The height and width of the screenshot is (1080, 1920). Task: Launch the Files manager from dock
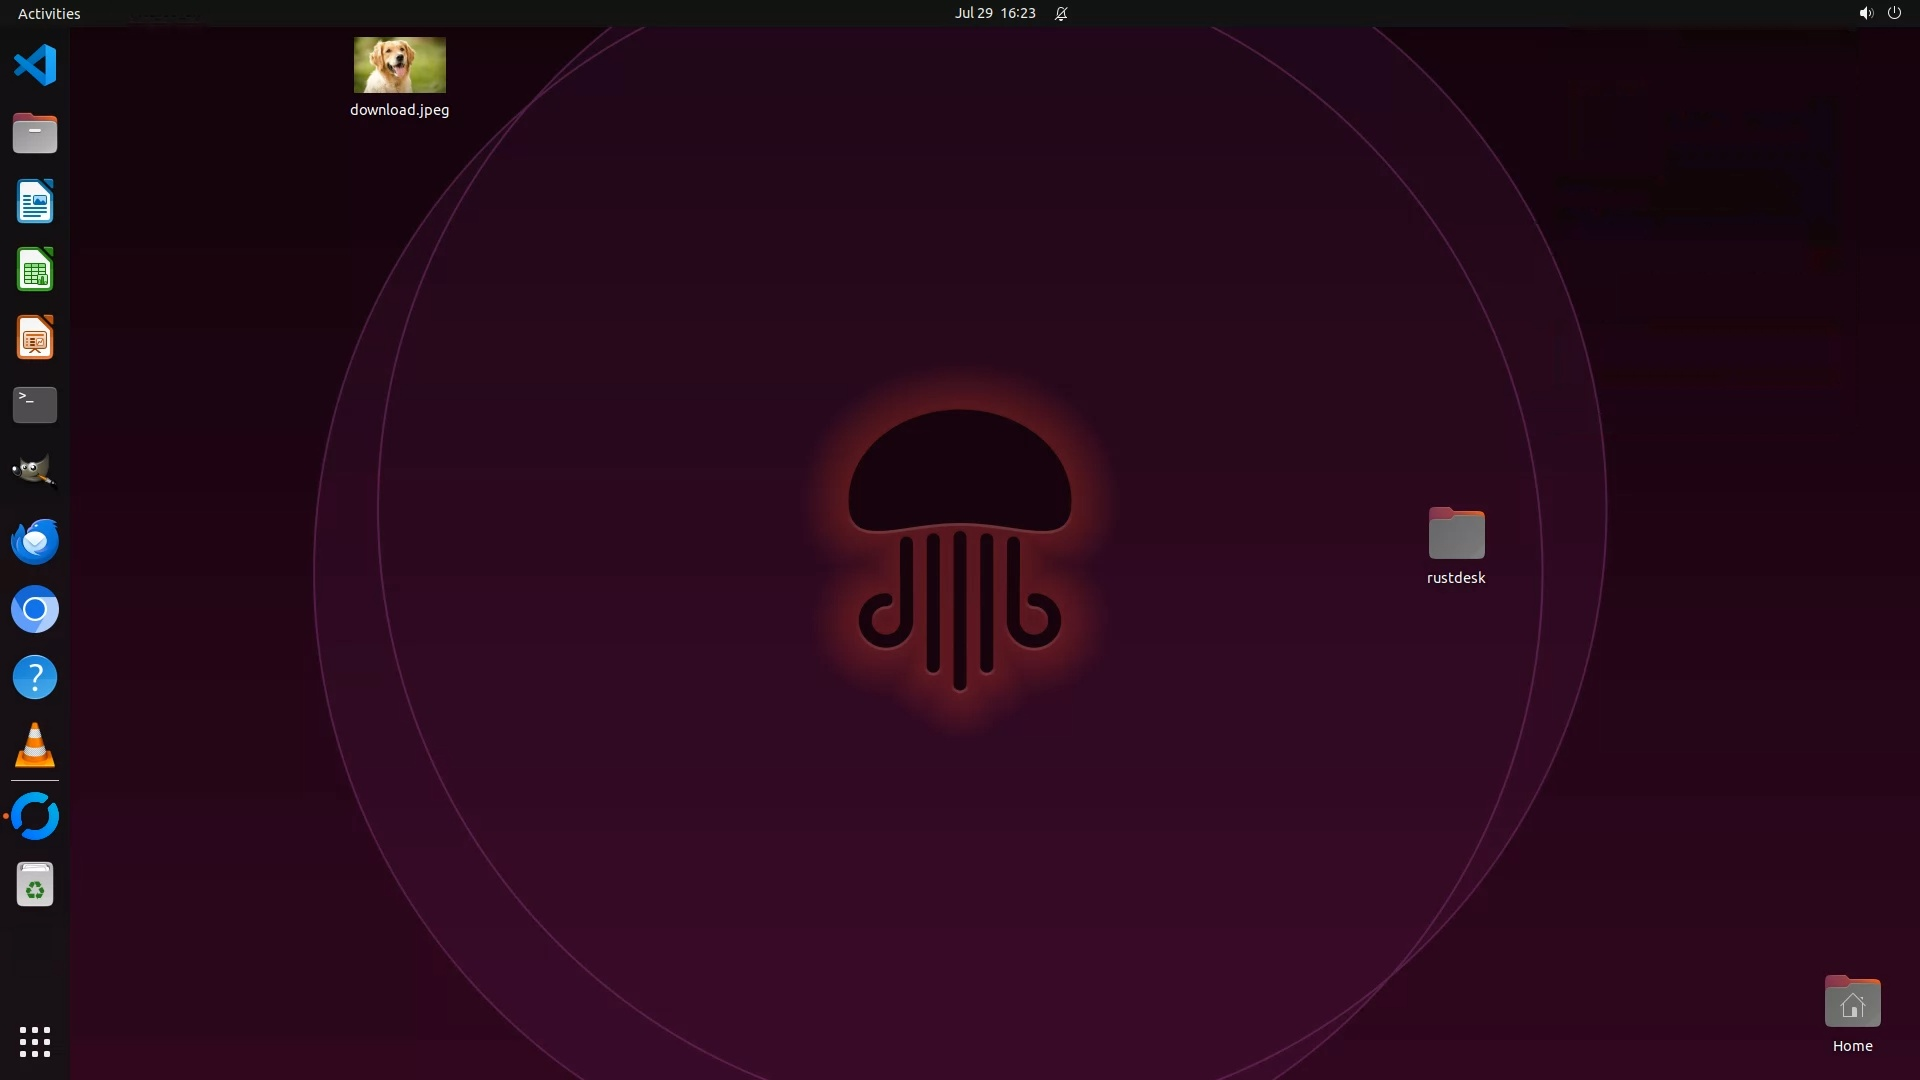[x=35, y=133]
